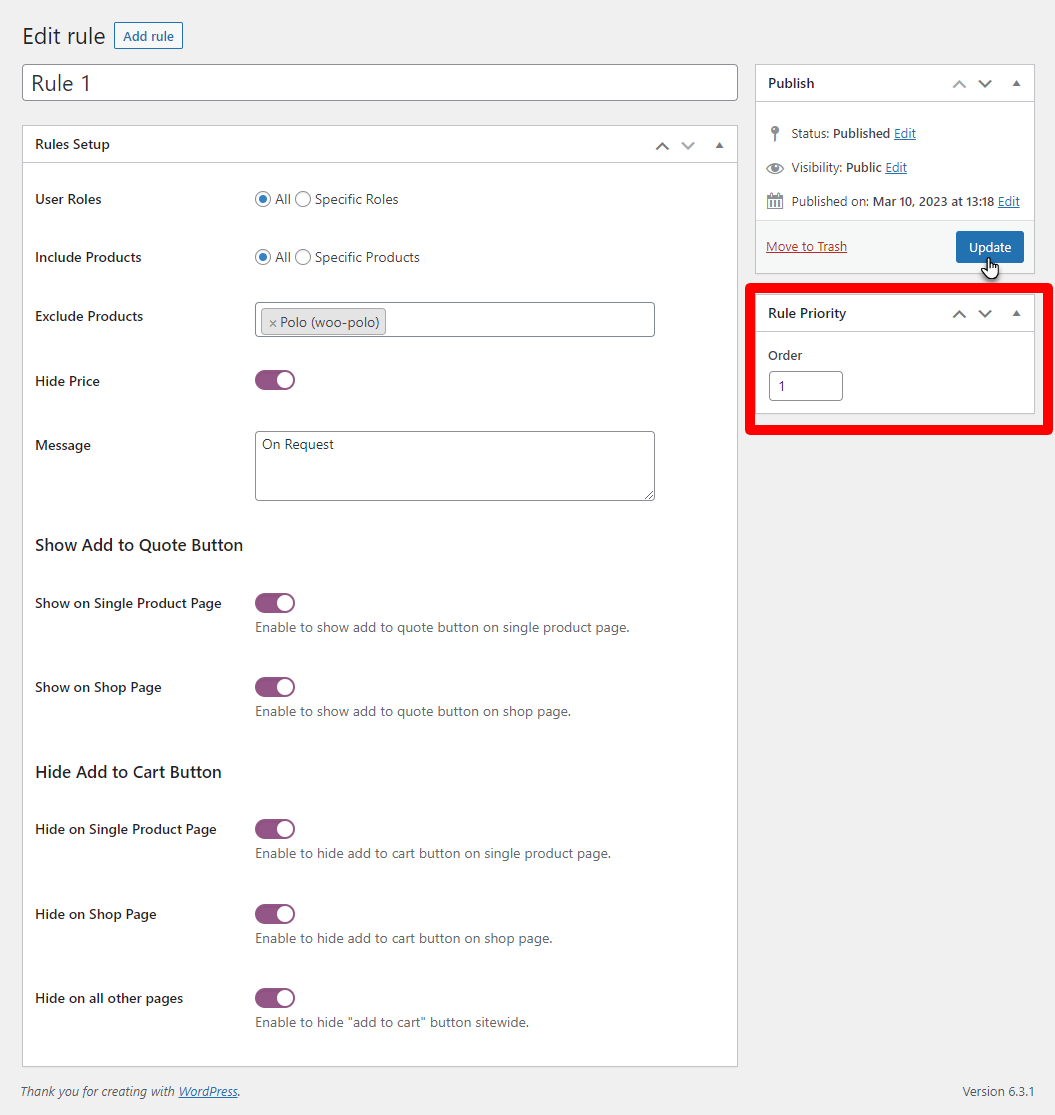
Task: Collapse the Rules Setup panel
Action: (719, 145)
